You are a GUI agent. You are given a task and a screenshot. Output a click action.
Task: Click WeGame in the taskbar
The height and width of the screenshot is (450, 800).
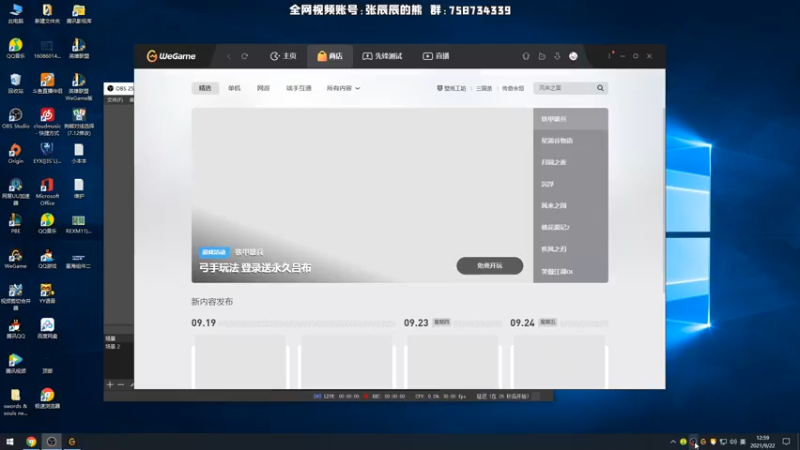click(72, 442)
